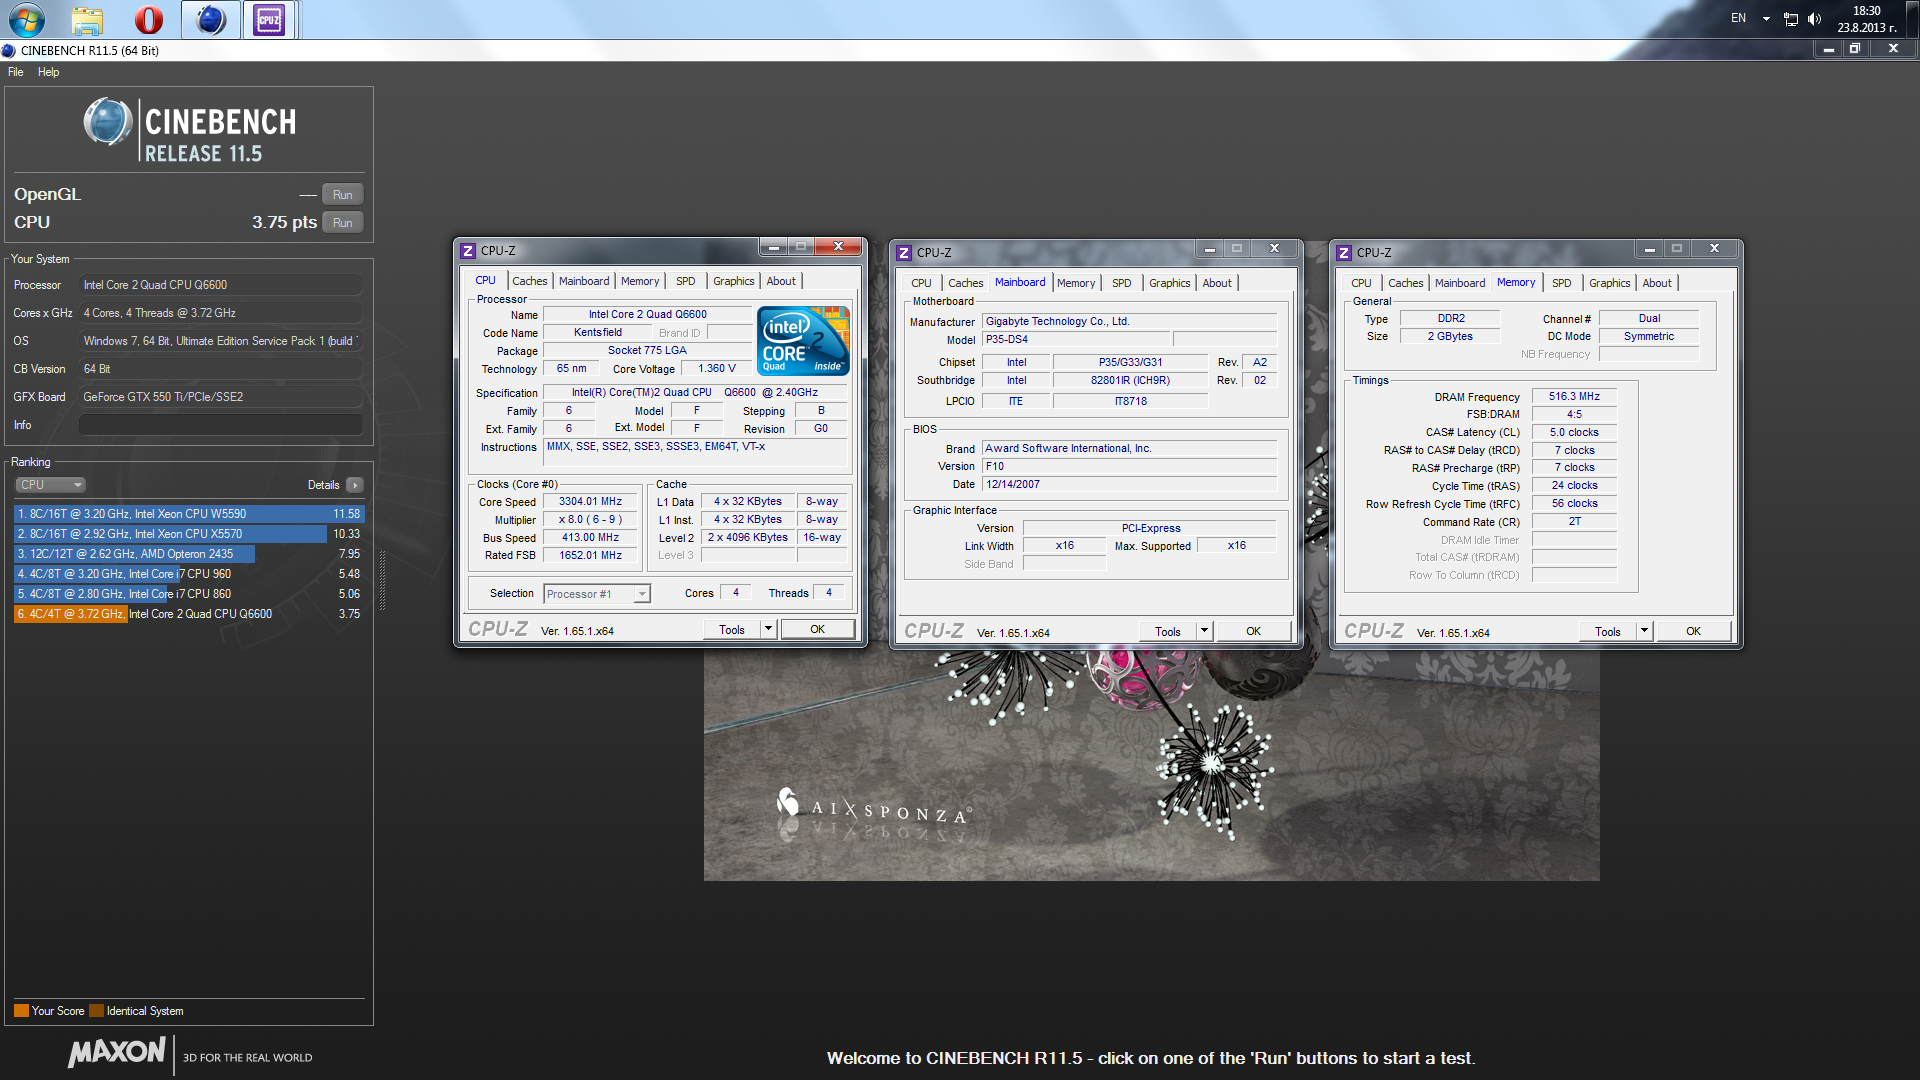1920x1080 pixels.
Task: Select ranking entry Core 2 Quad Q6600
Action: pos(189,614)
